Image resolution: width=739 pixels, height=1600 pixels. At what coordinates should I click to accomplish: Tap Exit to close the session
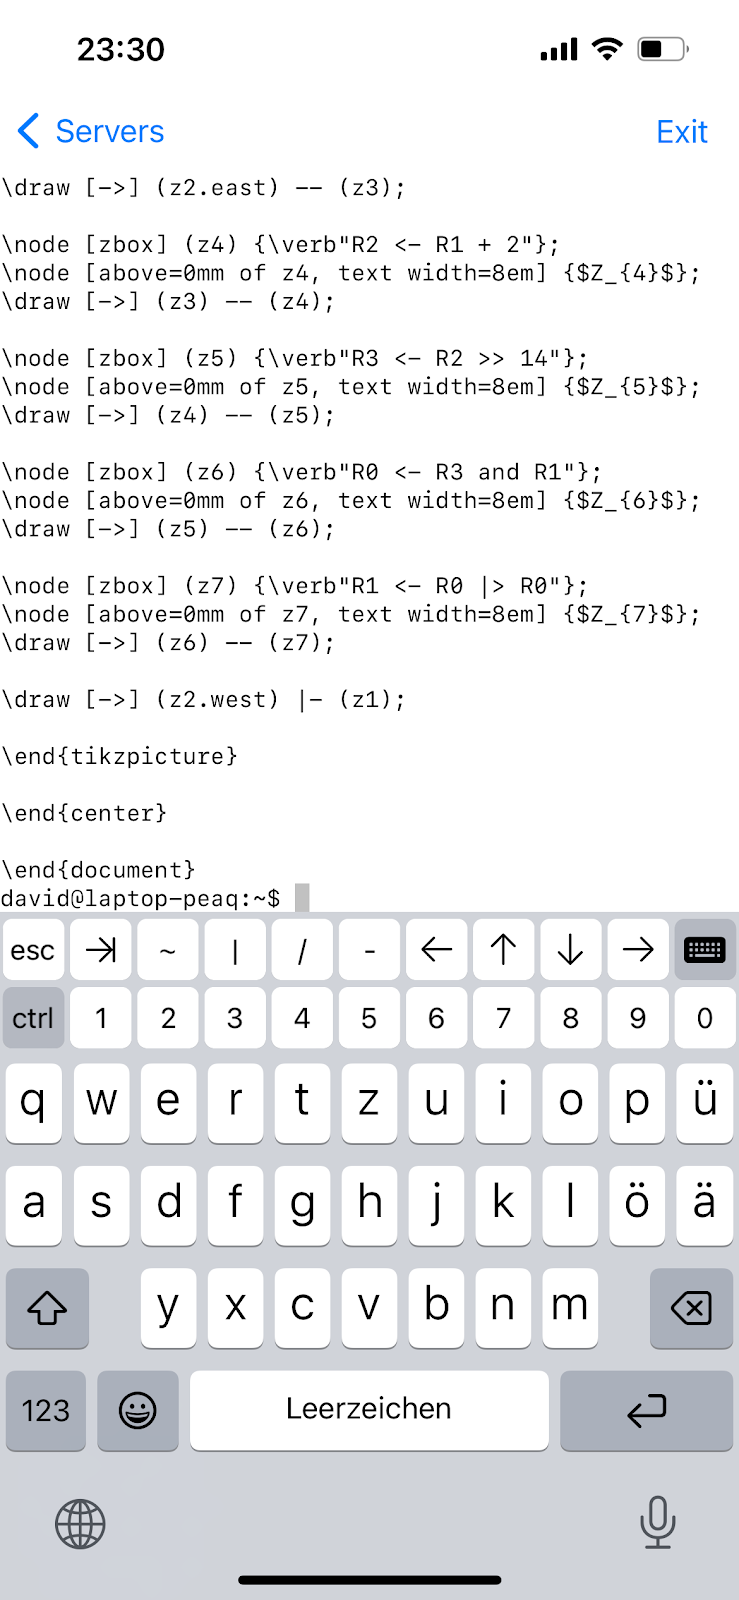point(681,131)
